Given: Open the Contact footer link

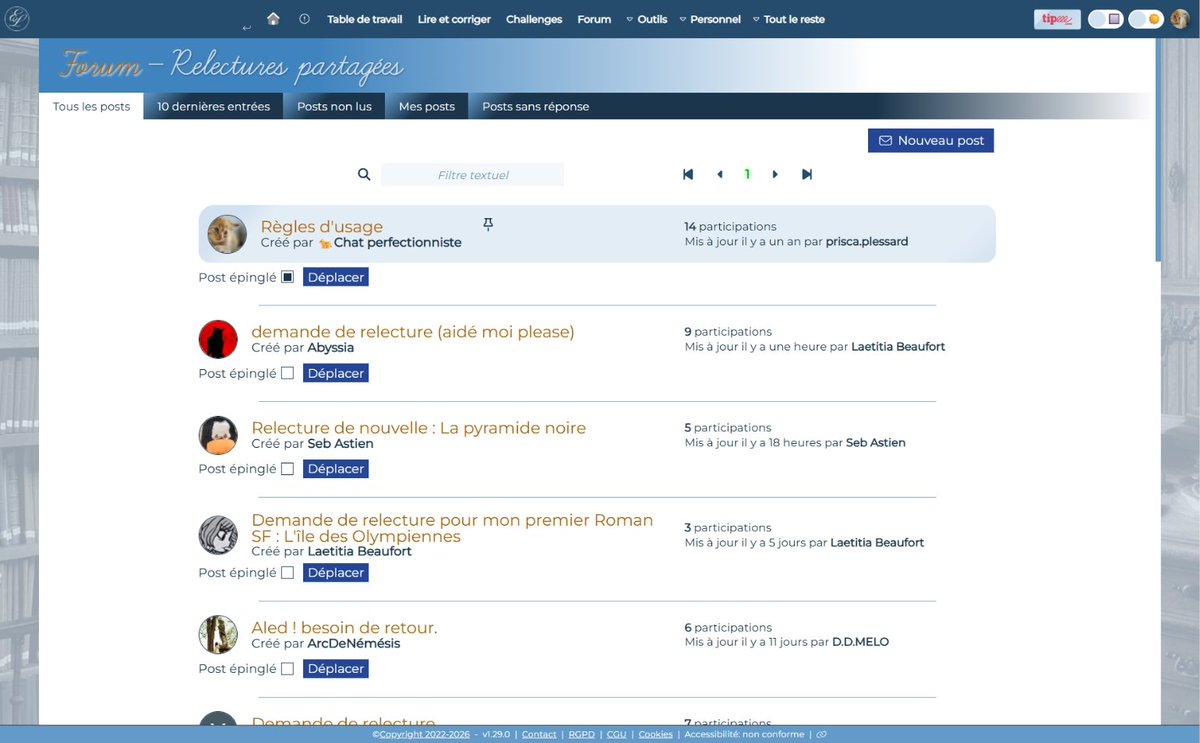Looking at the screenshot, I should (x=539, y=734).
